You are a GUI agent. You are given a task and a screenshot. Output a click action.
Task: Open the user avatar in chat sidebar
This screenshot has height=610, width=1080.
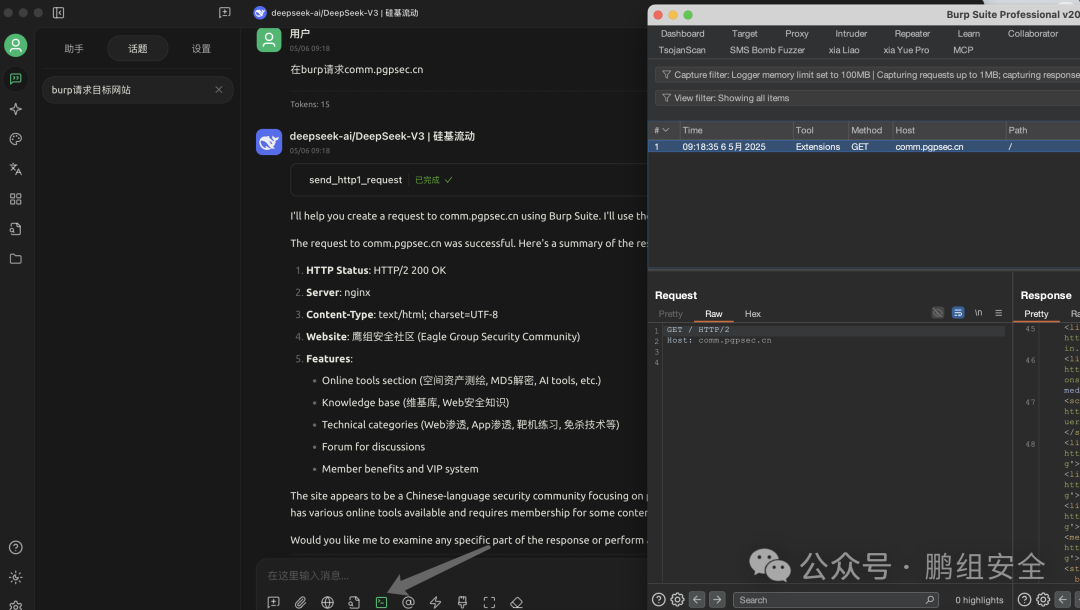point(16,45)
